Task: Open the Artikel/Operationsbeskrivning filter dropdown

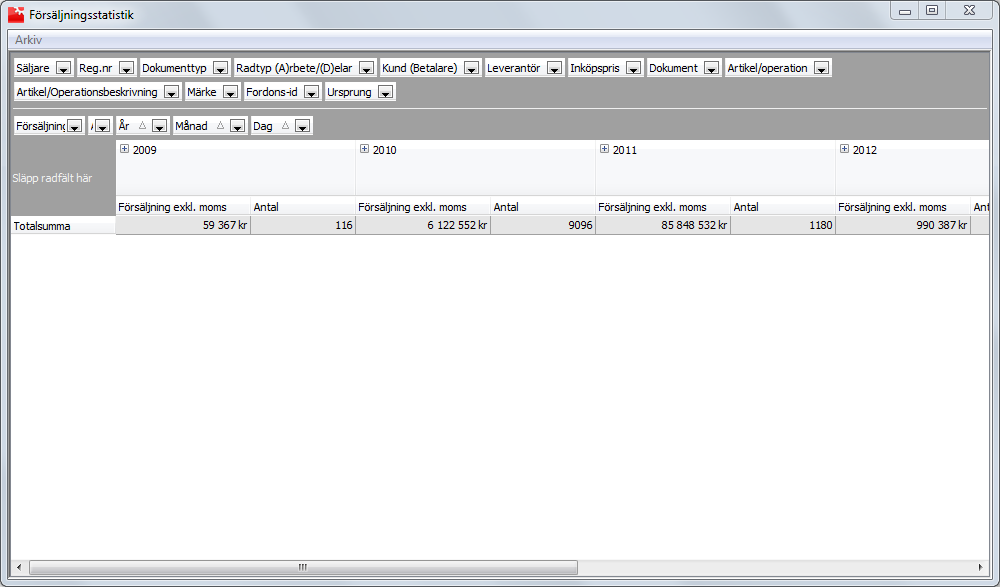Action: (171, 93)
